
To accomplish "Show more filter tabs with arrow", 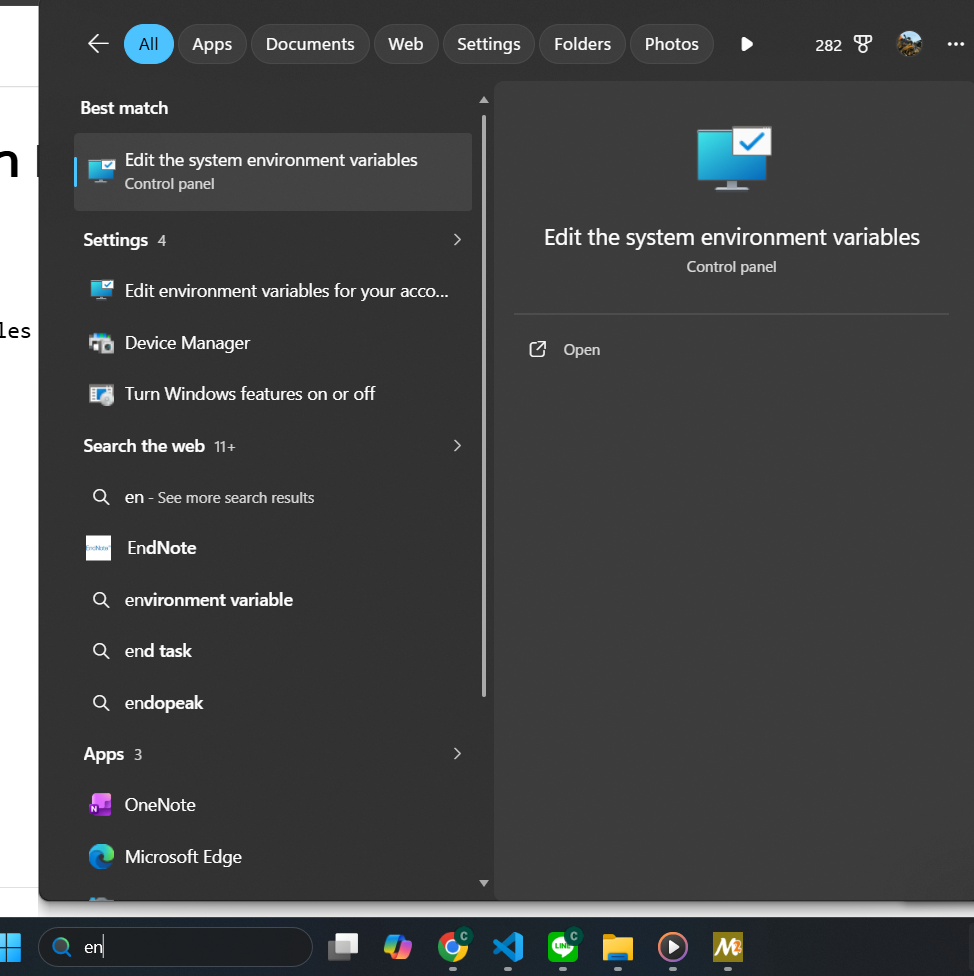I will coord(746,44).
